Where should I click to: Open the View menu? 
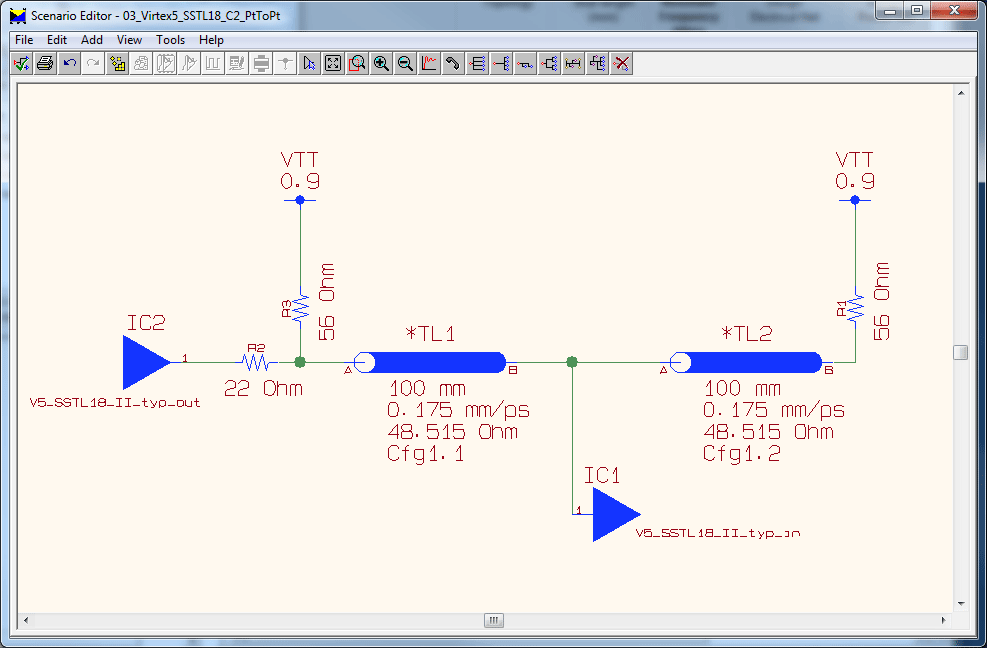(x=129, y=40)
